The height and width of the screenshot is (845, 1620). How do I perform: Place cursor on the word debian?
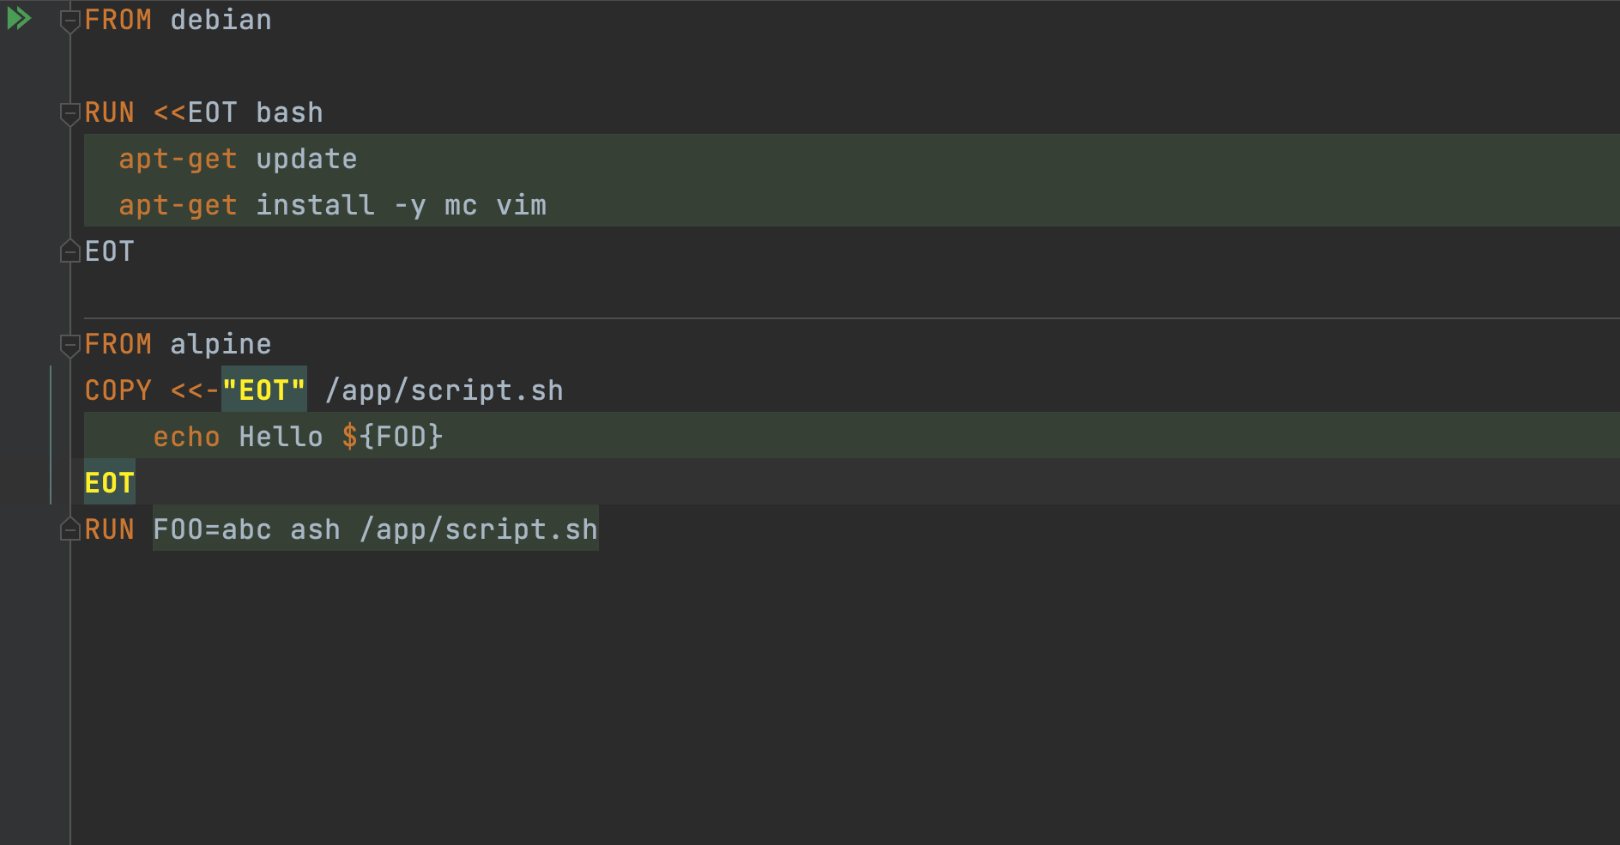pyautogui.click(x=220, y=20)
